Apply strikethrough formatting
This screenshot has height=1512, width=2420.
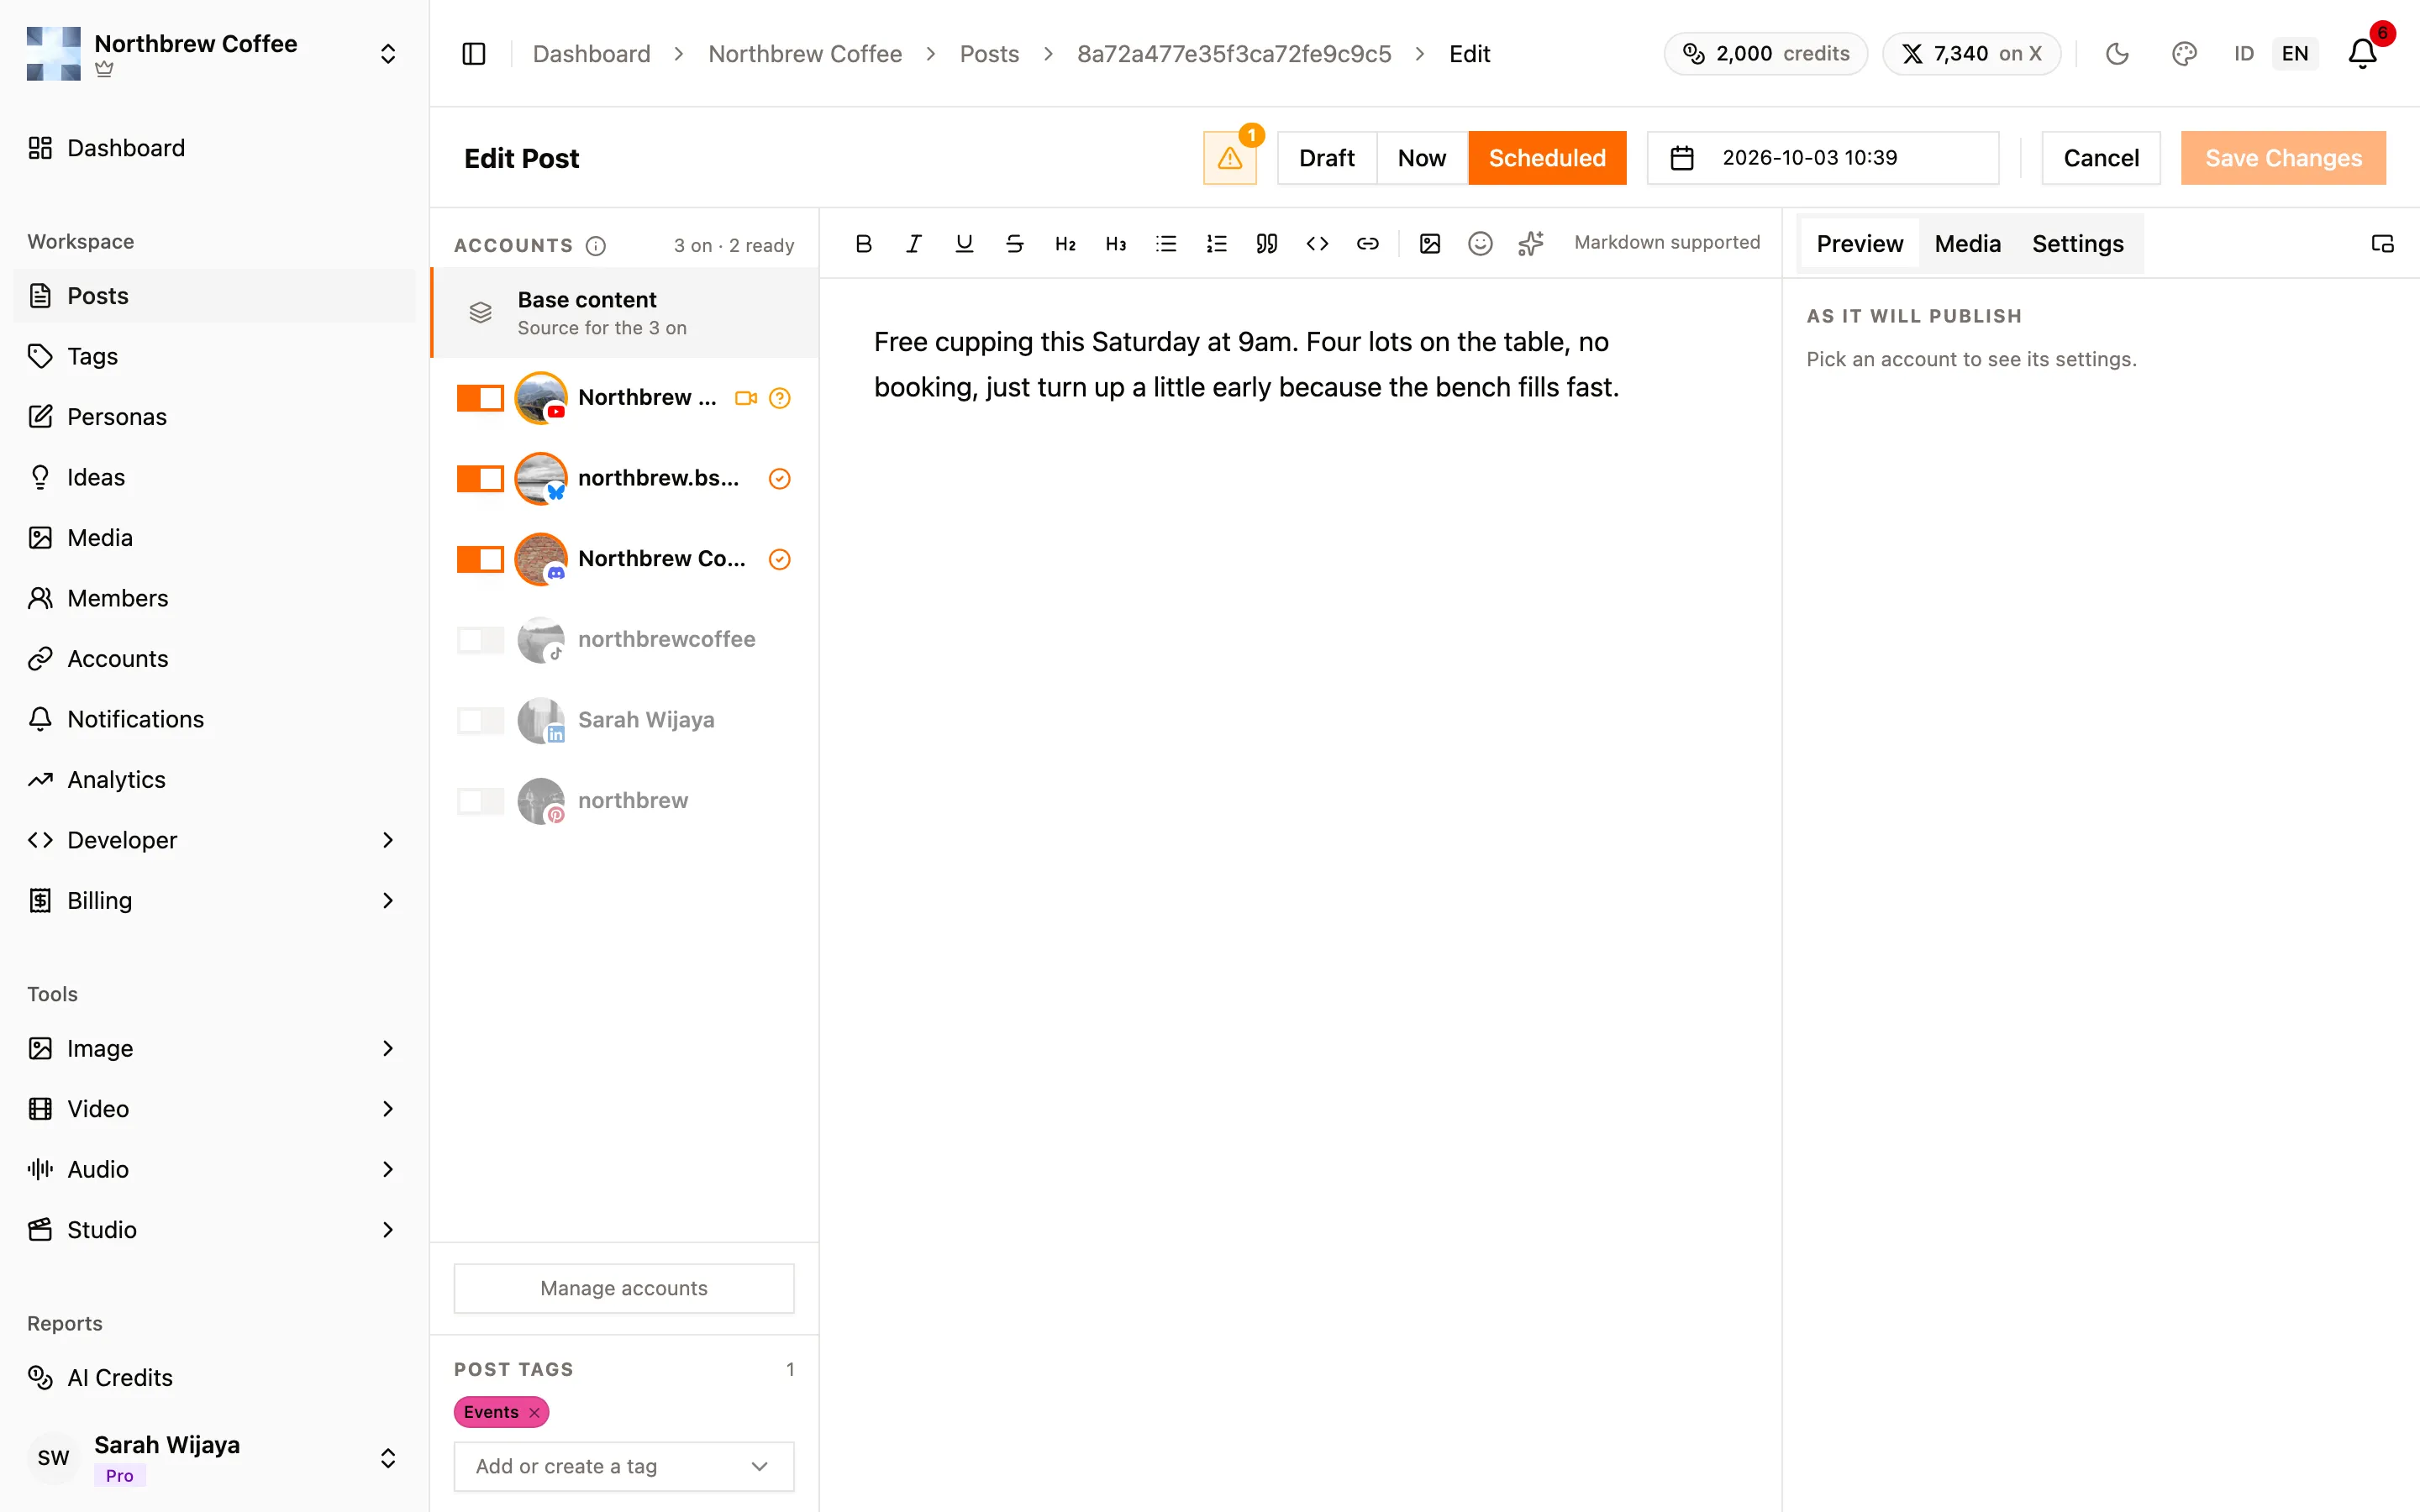pyautogui.click(x=1014, y=243)
